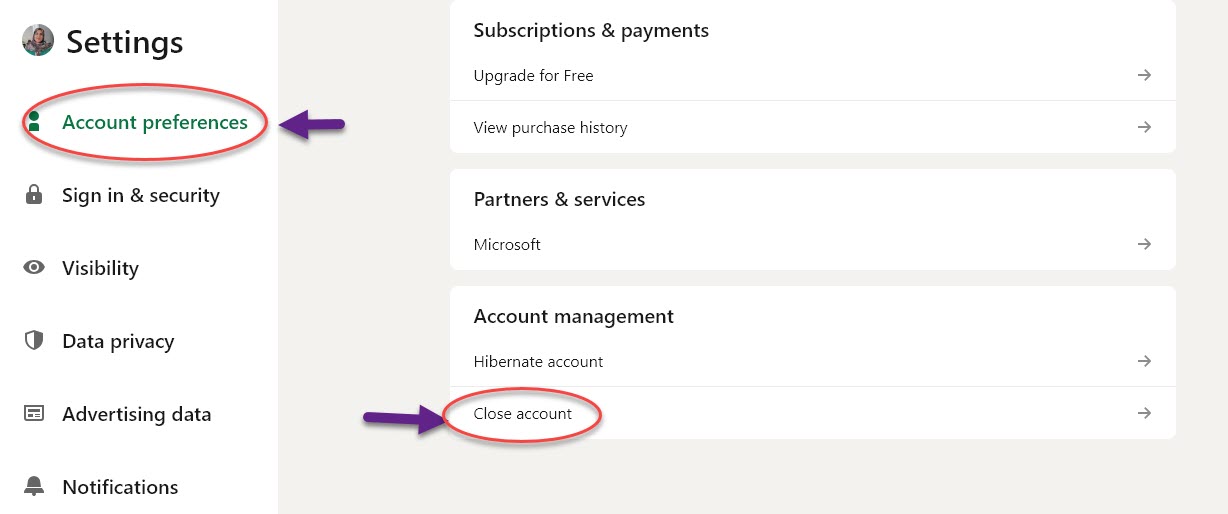Click the Advertising data newspaper icon

point(34,414)
